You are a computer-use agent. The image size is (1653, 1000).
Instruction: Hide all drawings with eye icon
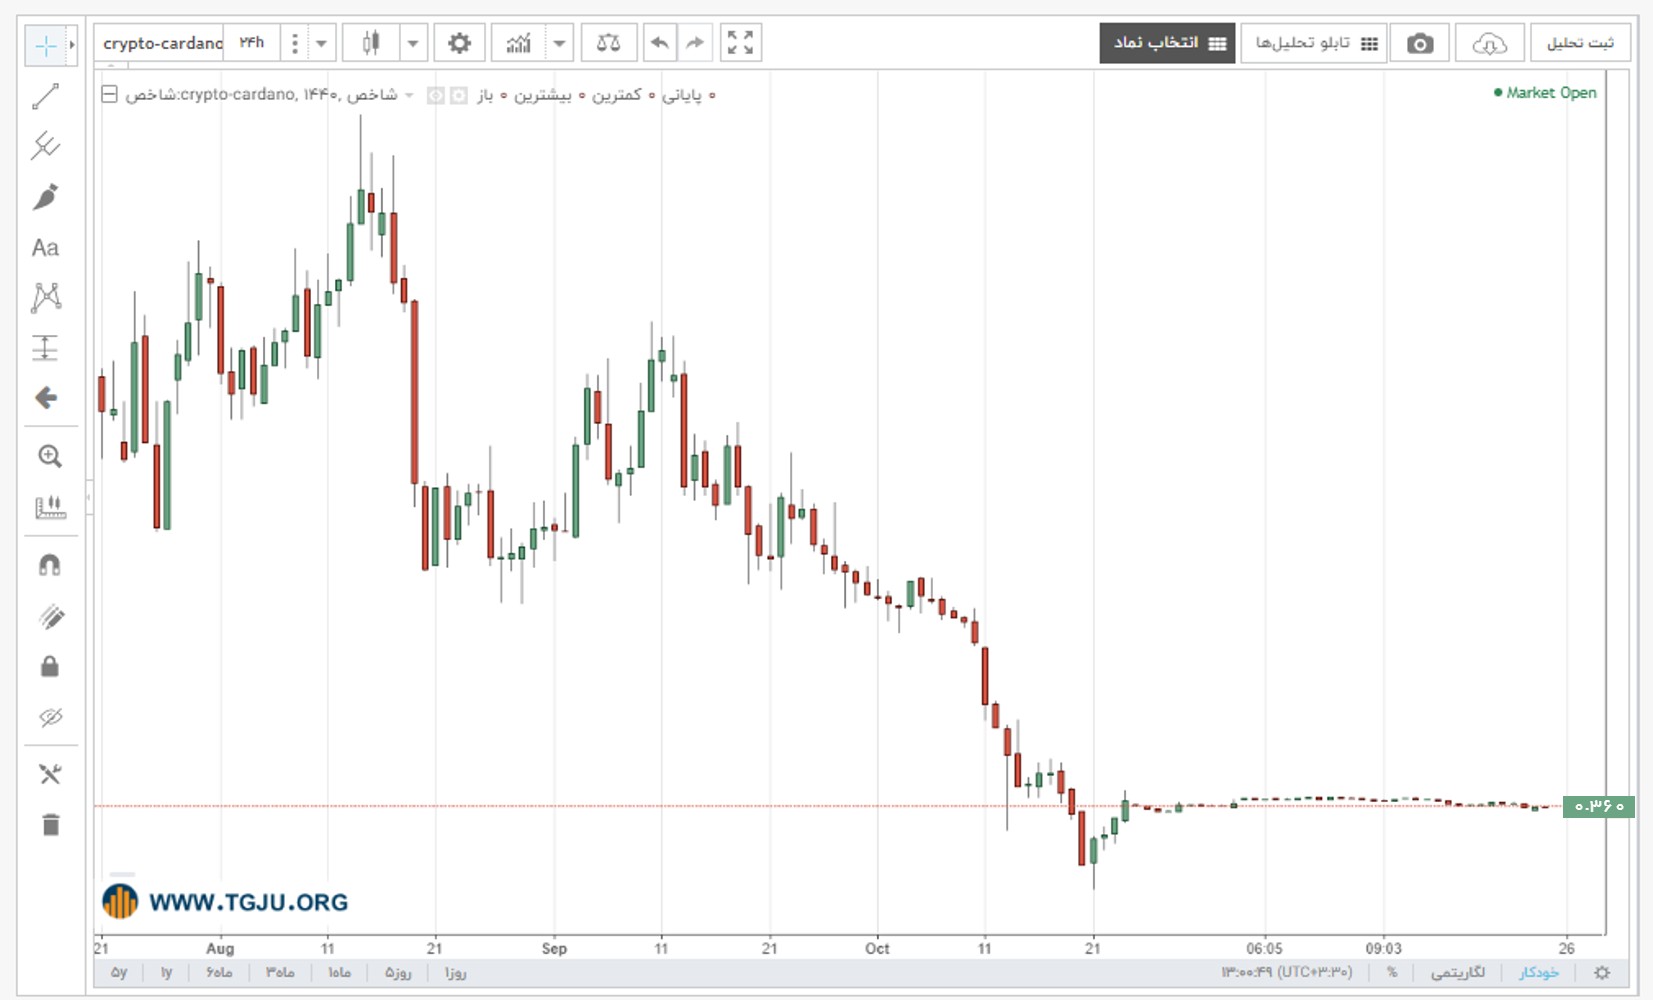pos(50,716)
